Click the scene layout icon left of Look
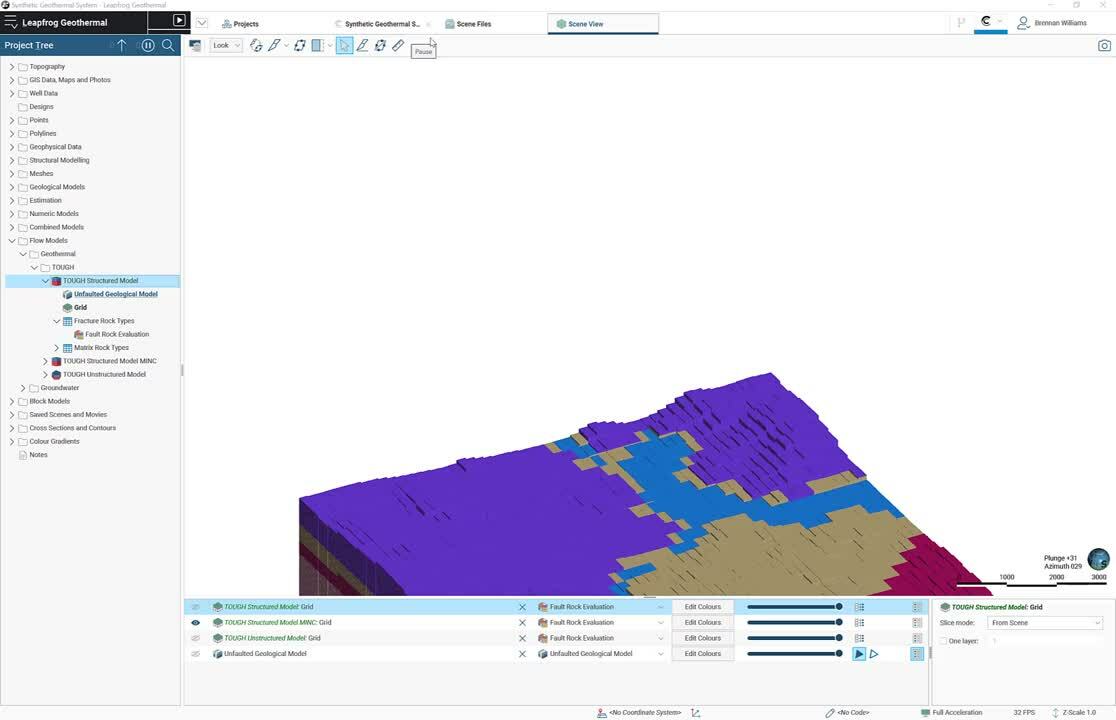Screen dimensions: 1116x720 click(x=195, y=46)
